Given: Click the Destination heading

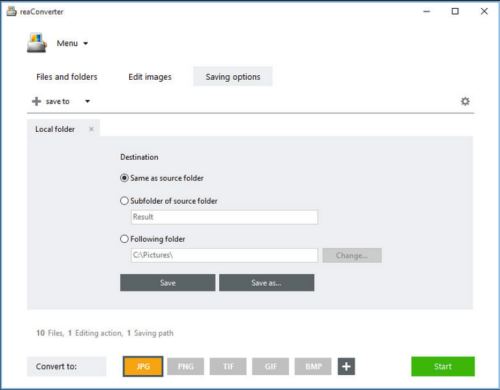Looking at the screenshot, I should (139, 157).
